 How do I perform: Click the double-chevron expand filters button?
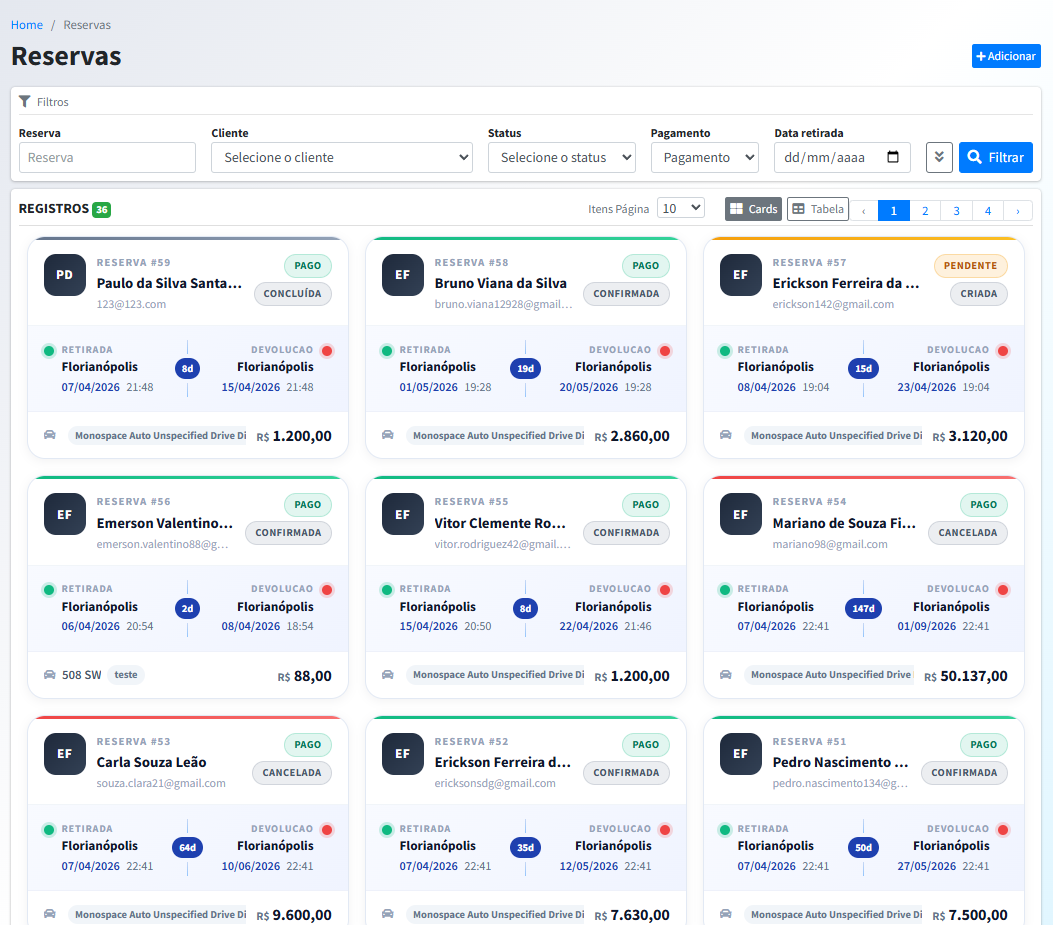click(x=939, y=157)
